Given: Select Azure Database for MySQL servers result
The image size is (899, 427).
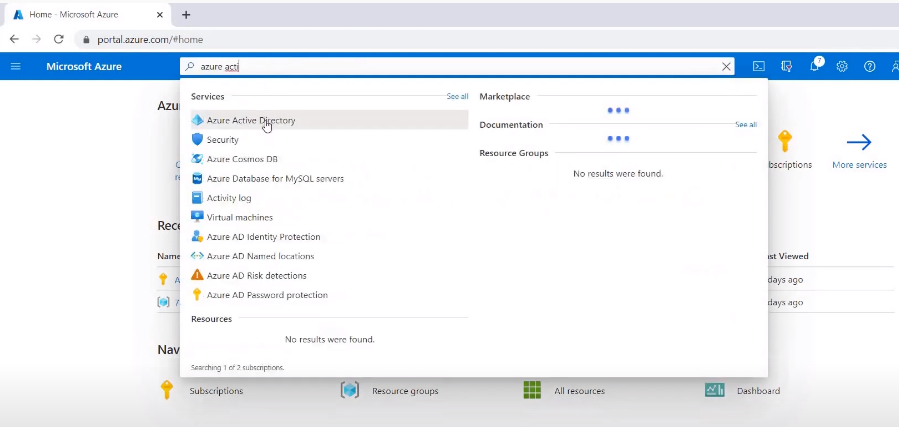Looking at the screenshot, I should 330,178.
